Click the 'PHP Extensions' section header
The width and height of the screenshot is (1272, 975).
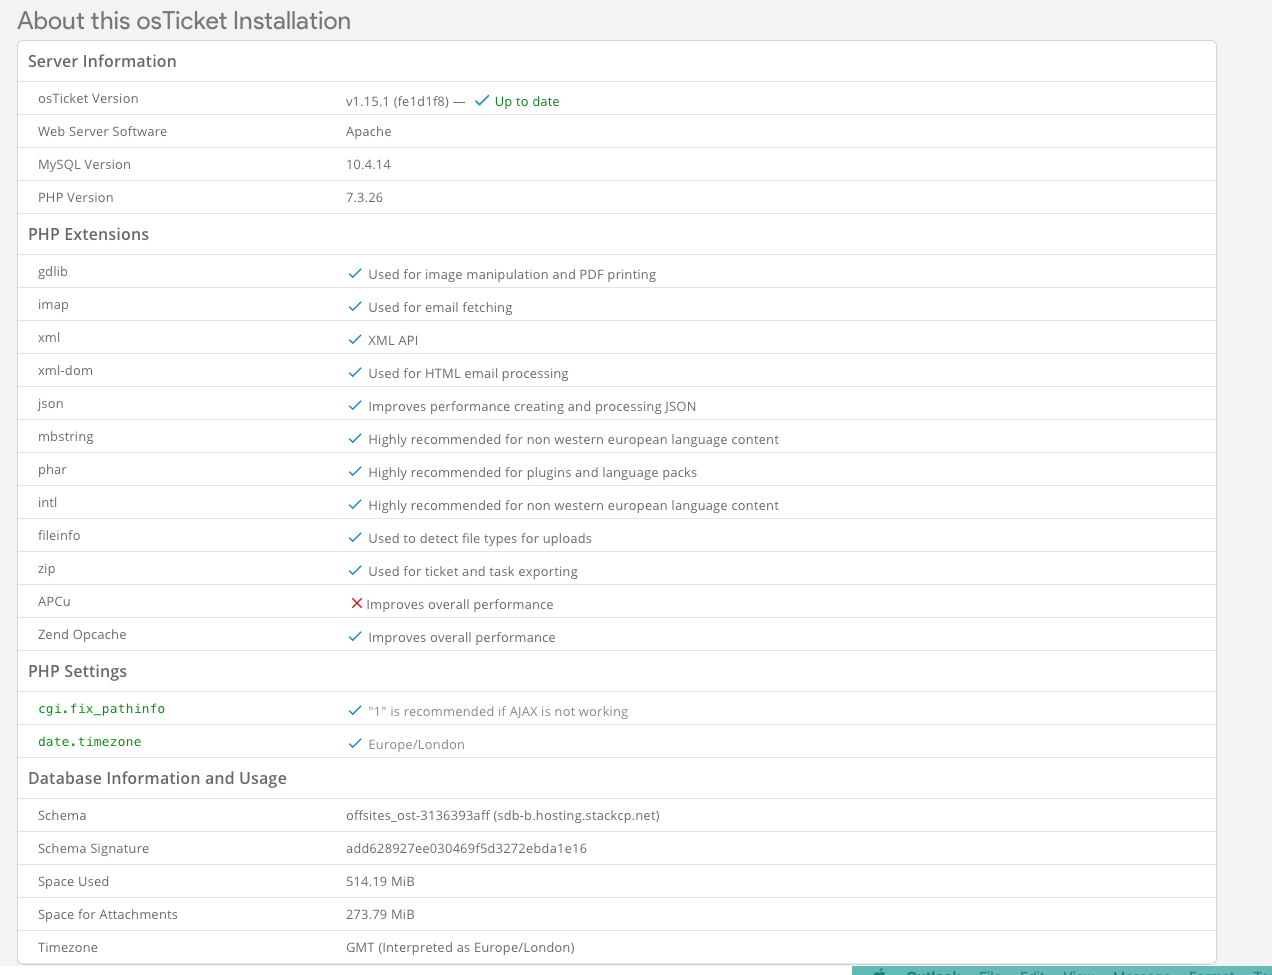click(x=88, y=234)
